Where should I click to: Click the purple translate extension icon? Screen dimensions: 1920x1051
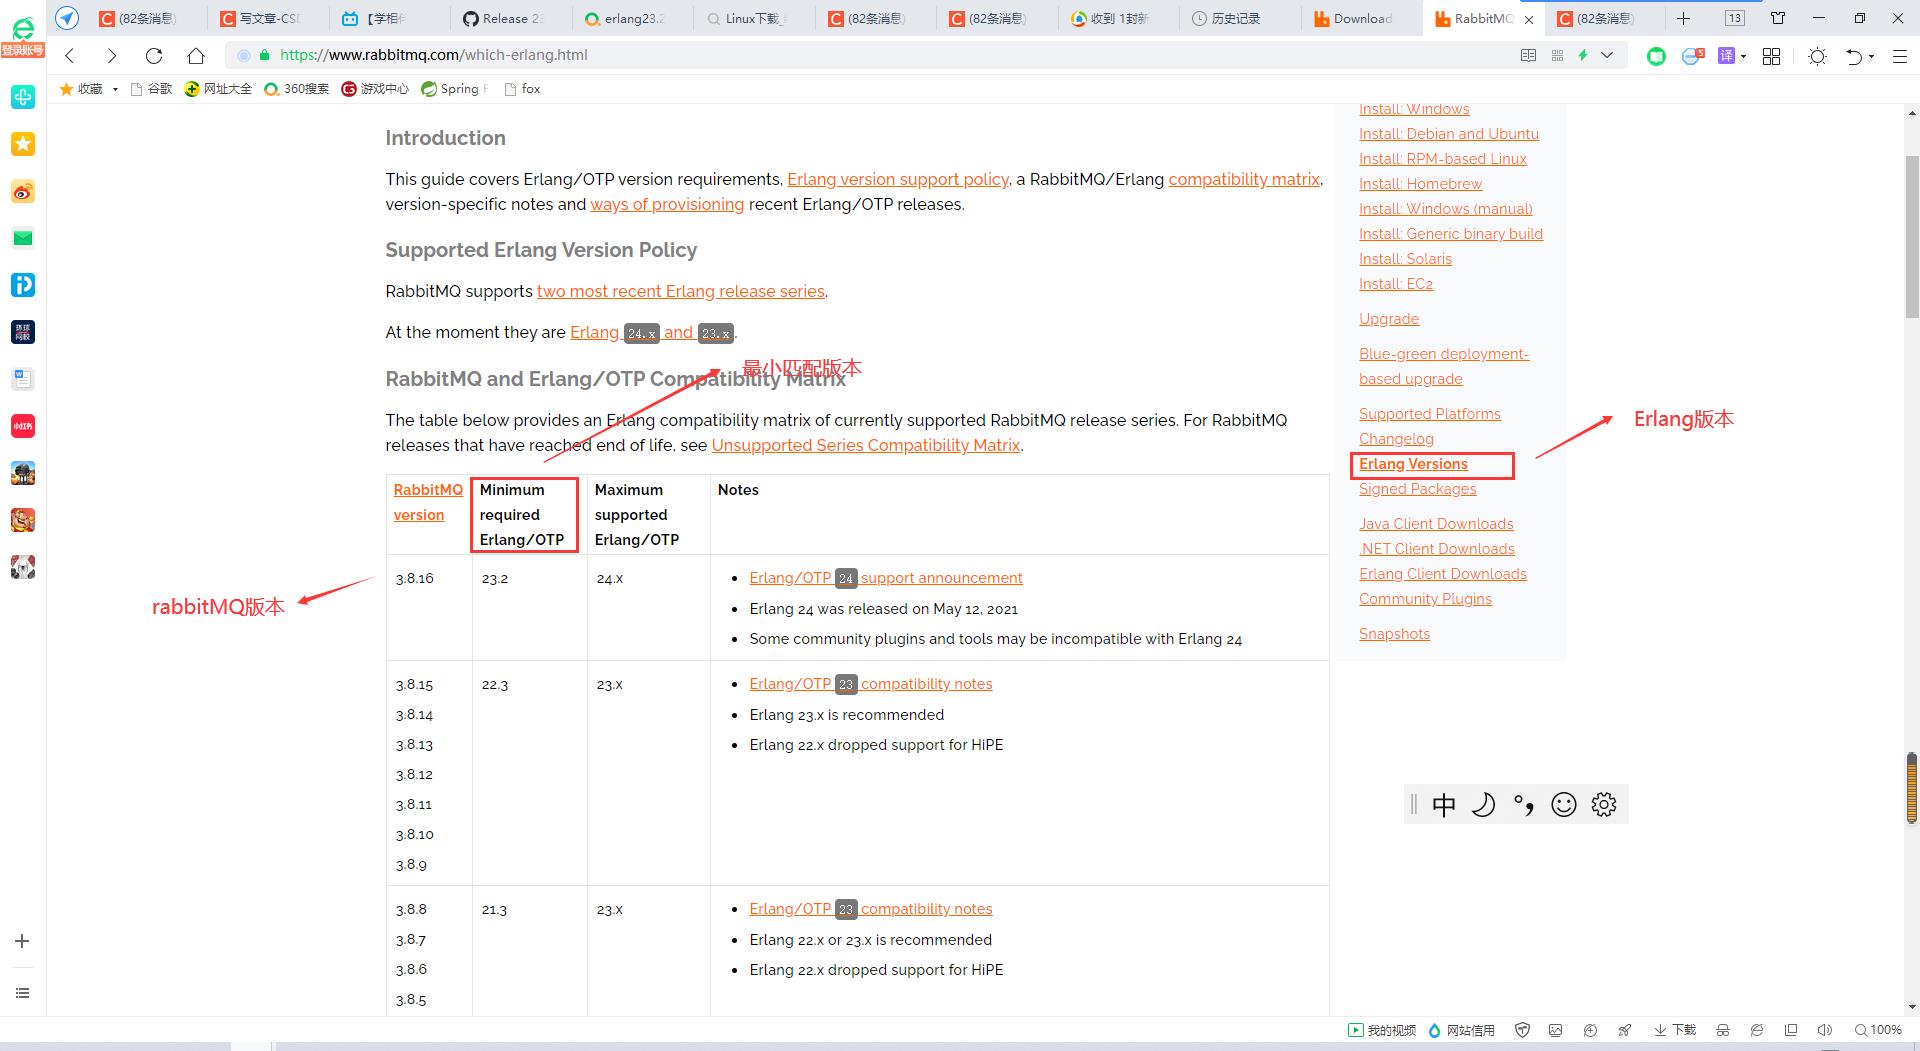pyautogui.click(x=1727, y=56)
